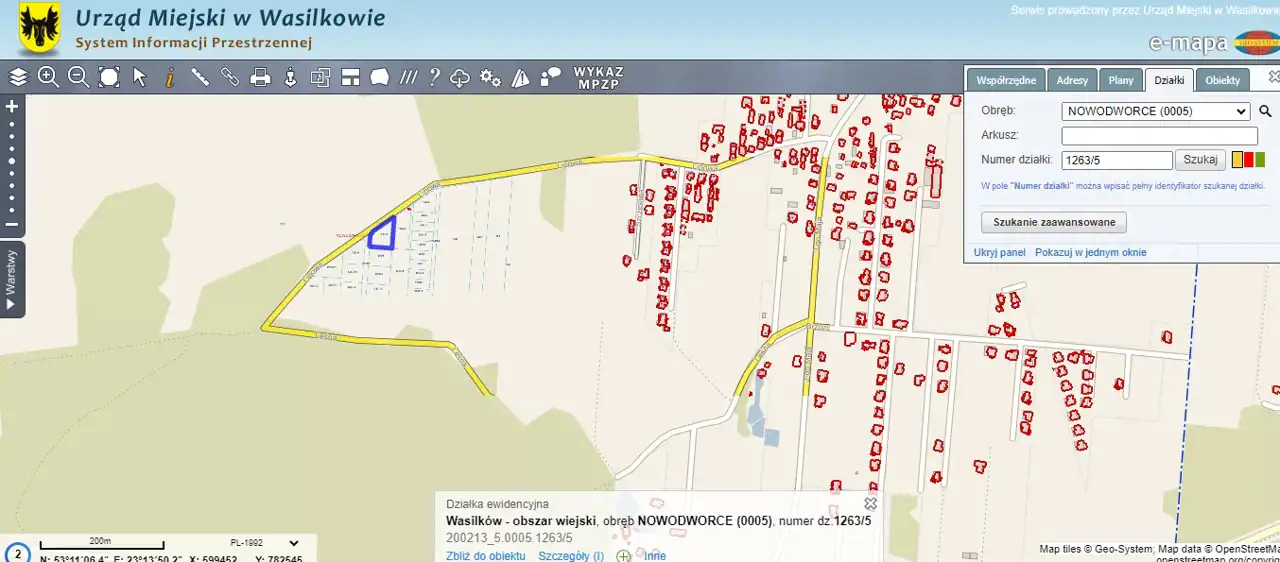Open the gears settings icon
The height and width of the screenshot is (562, 1280).
(490, 77)
